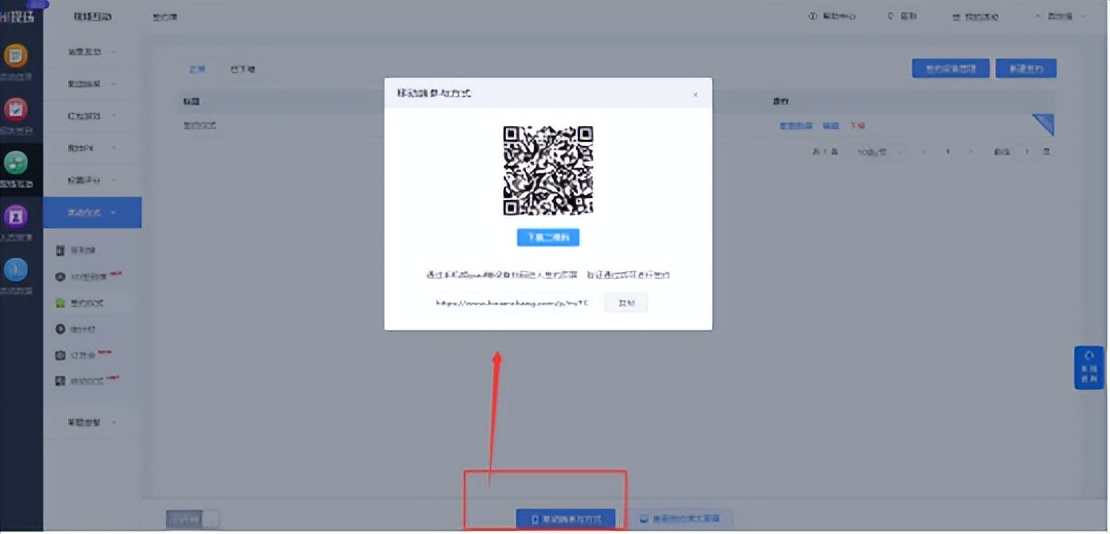Click the URL text field in the dialog

point(513,302)
